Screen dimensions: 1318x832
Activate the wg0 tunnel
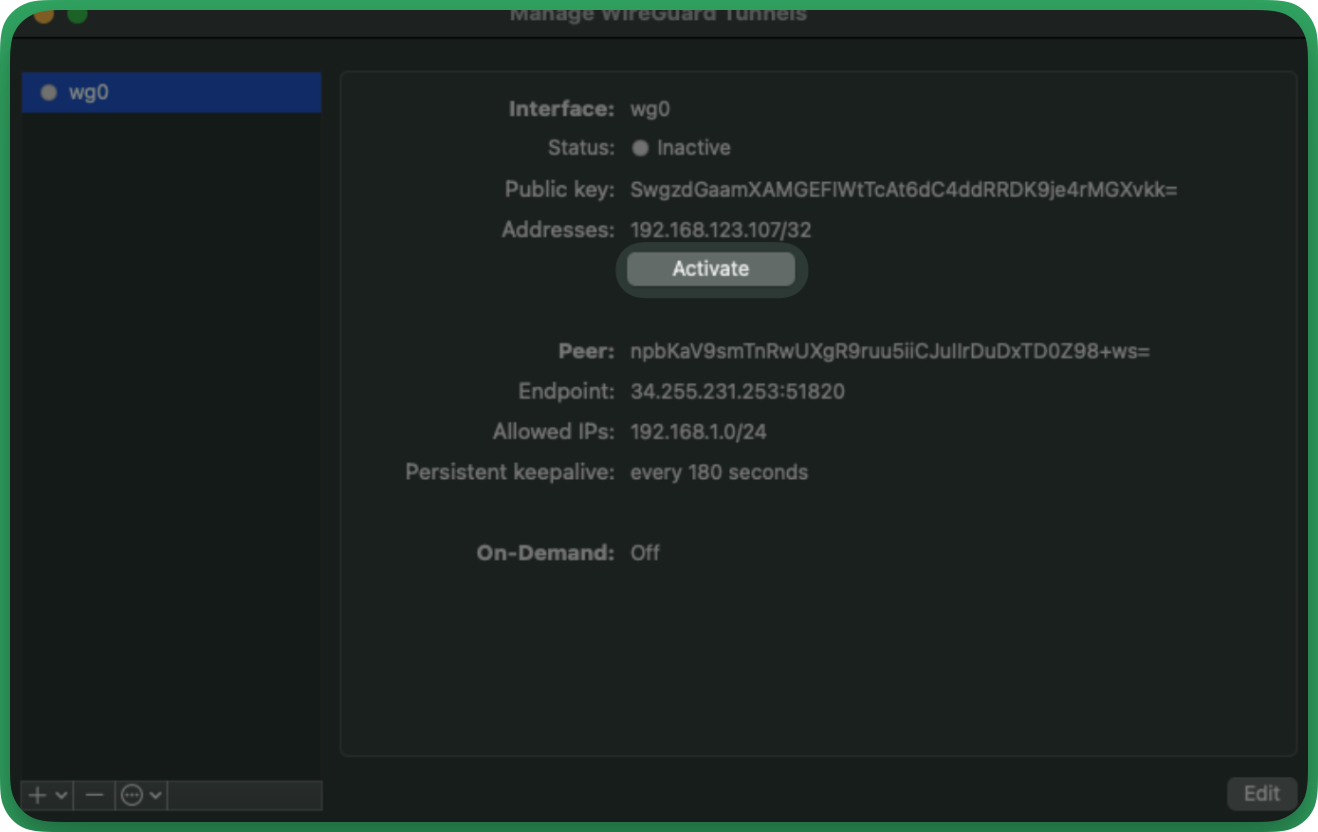pos(711,269)
